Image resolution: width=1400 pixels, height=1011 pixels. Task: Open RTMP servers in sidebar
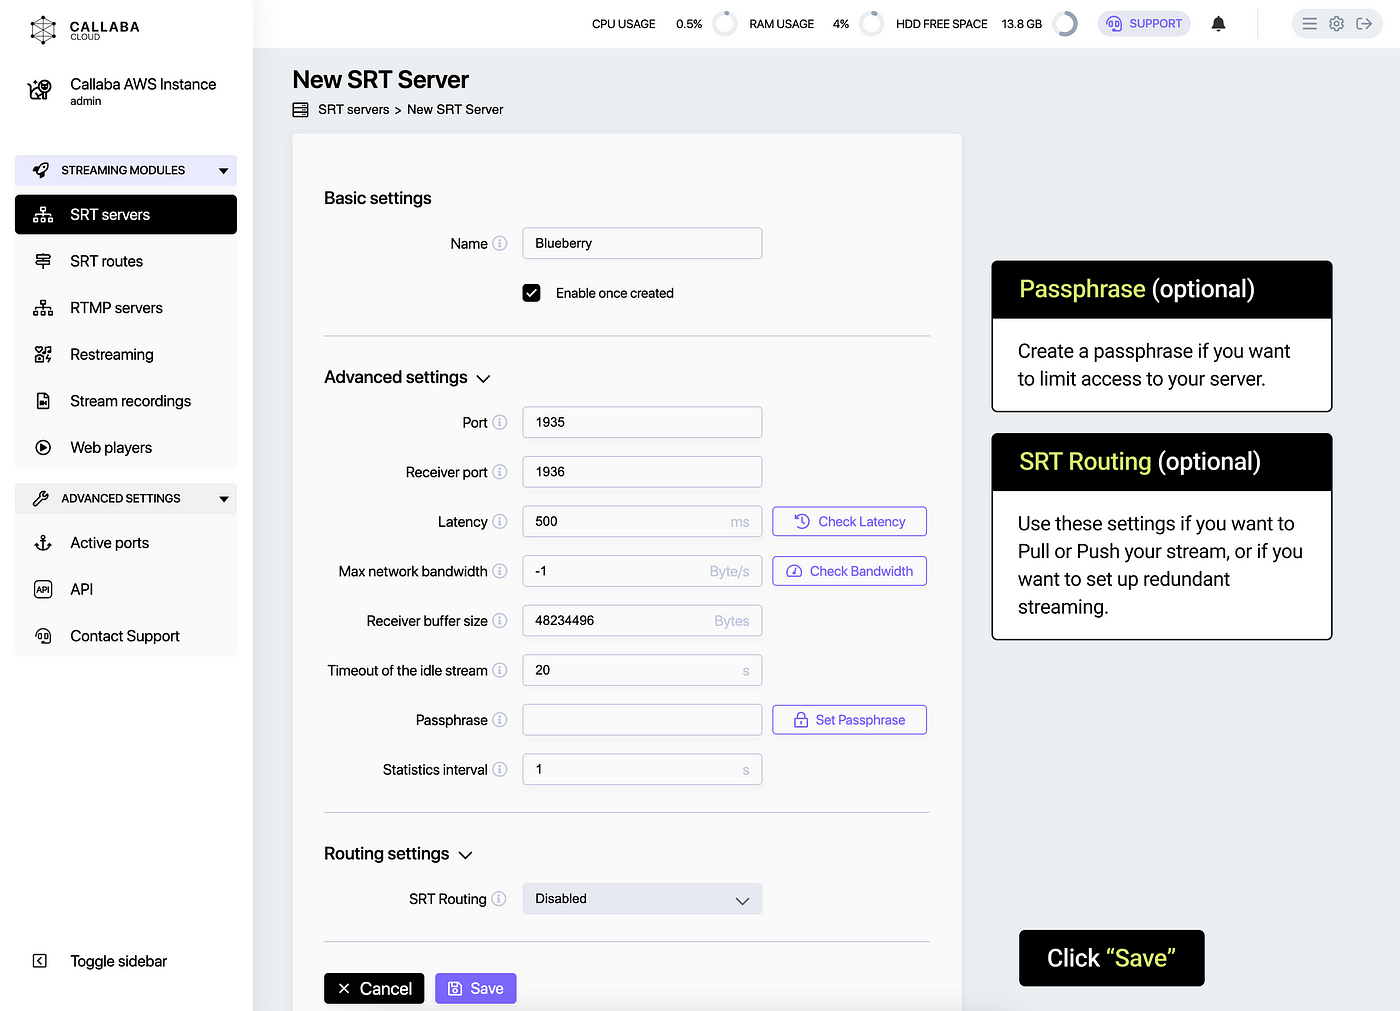(126, 308)
